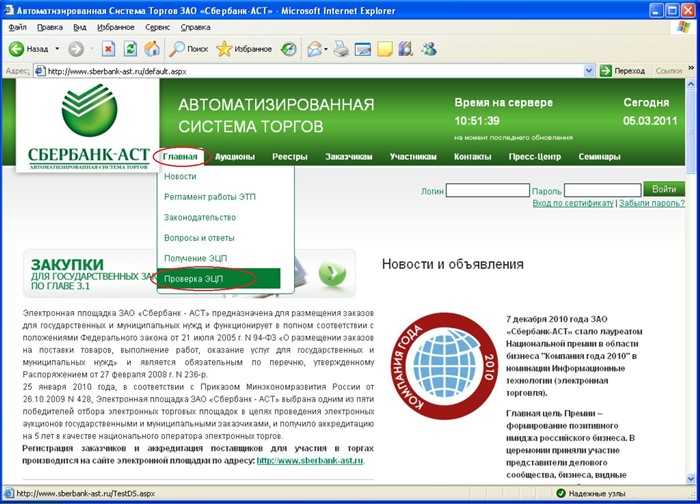Open the Пресс-Центр navigation tab
The image size is (700, 504).
click(x=534, y=157)
